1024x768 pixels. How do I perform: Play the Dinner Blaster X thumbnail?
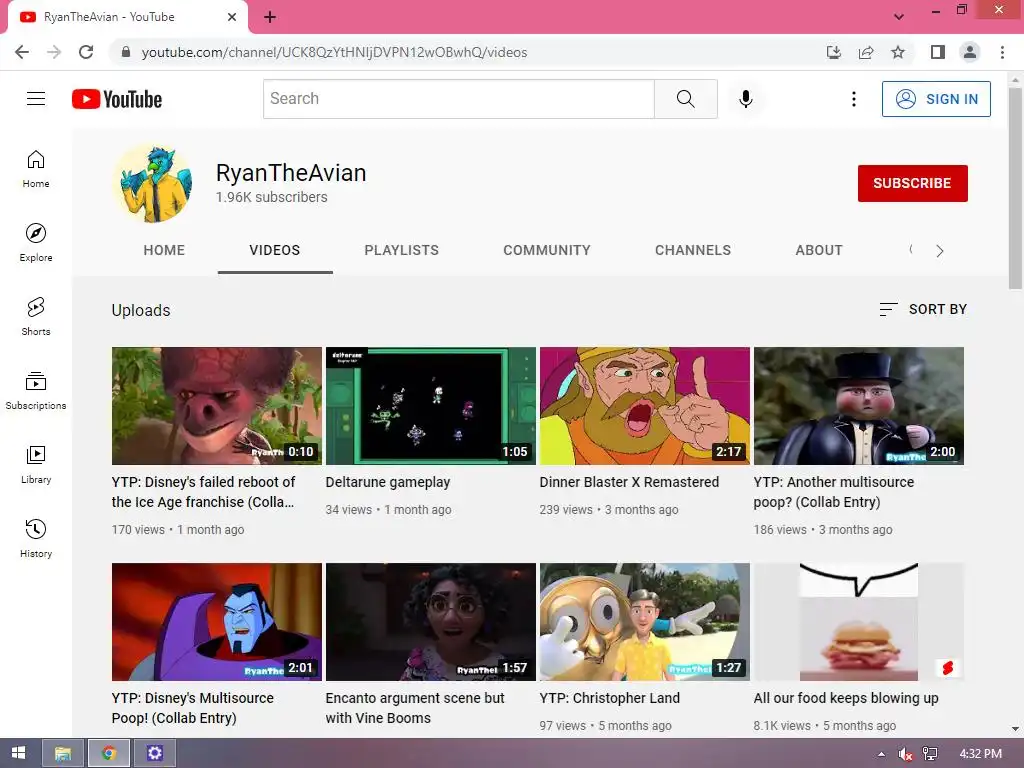(x=645, y=406)
